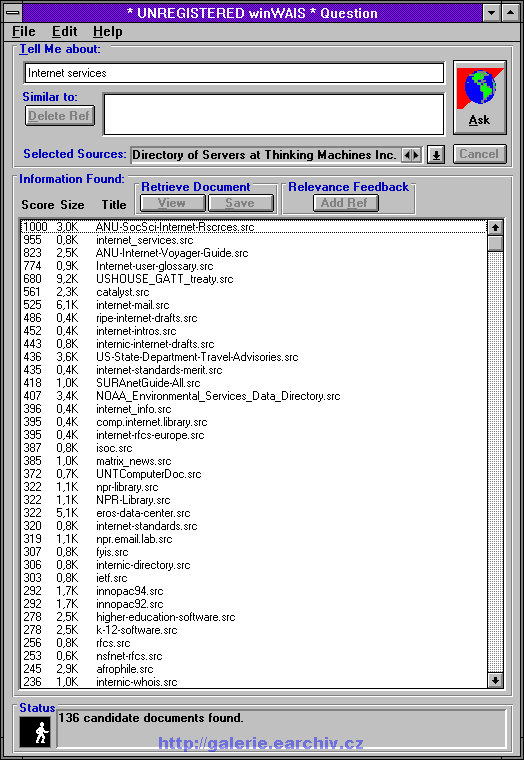Select lowercase npr-library.src

point(254,487)
